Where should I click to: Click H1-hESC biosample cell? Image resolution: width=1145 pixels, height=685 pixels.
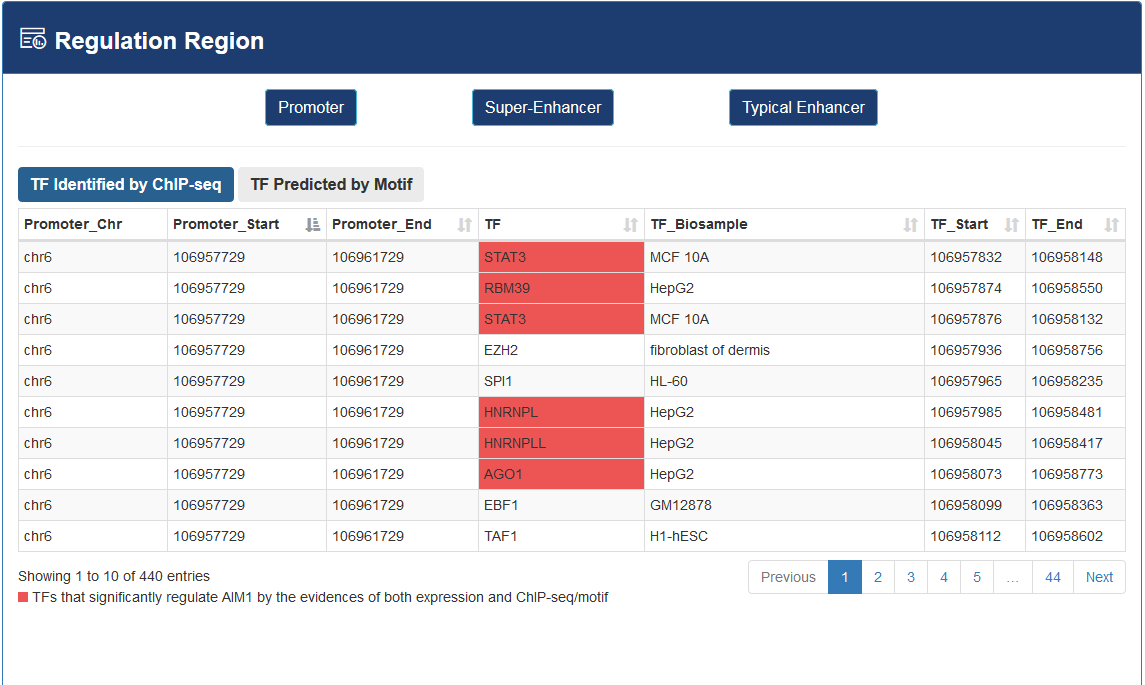click(784, 536)
